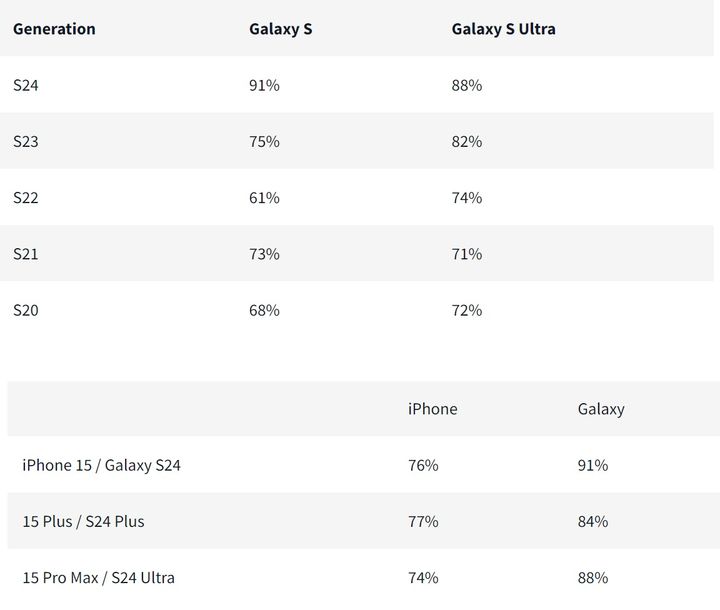Click the Galaxy S column header

pyautogui.click(x=280, y=29)
